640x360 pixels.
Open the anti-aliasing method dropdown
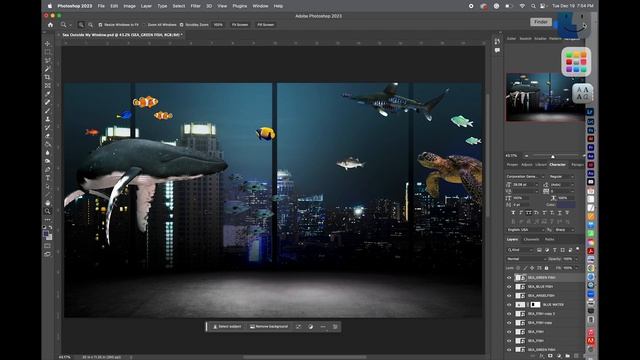[564, 230]
